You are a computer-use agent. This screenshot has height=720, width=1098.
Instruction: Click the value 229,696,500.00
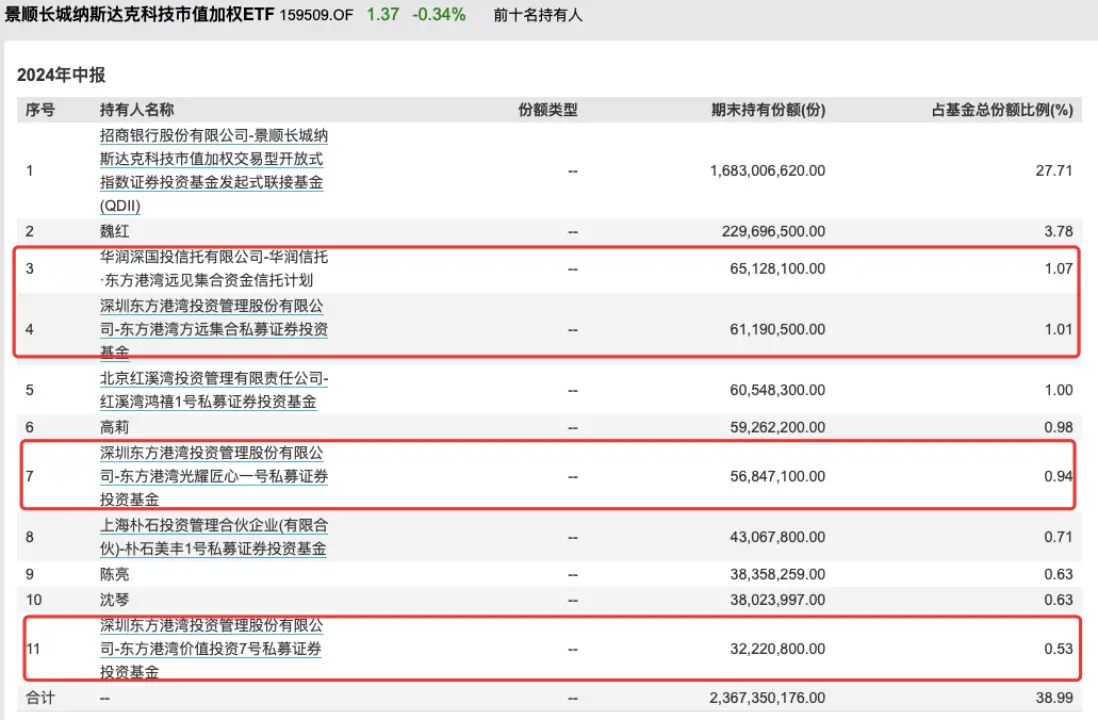pos(774,231)
